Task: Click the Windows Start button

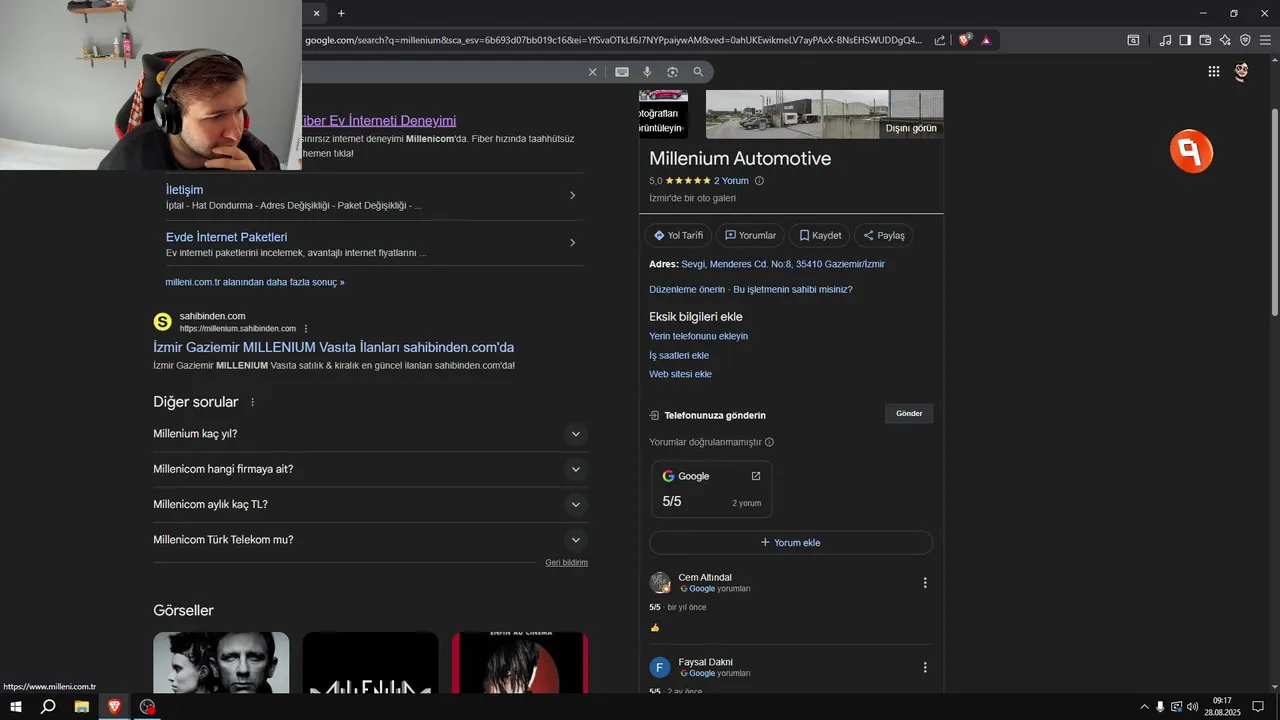Action: coord(16,706)
